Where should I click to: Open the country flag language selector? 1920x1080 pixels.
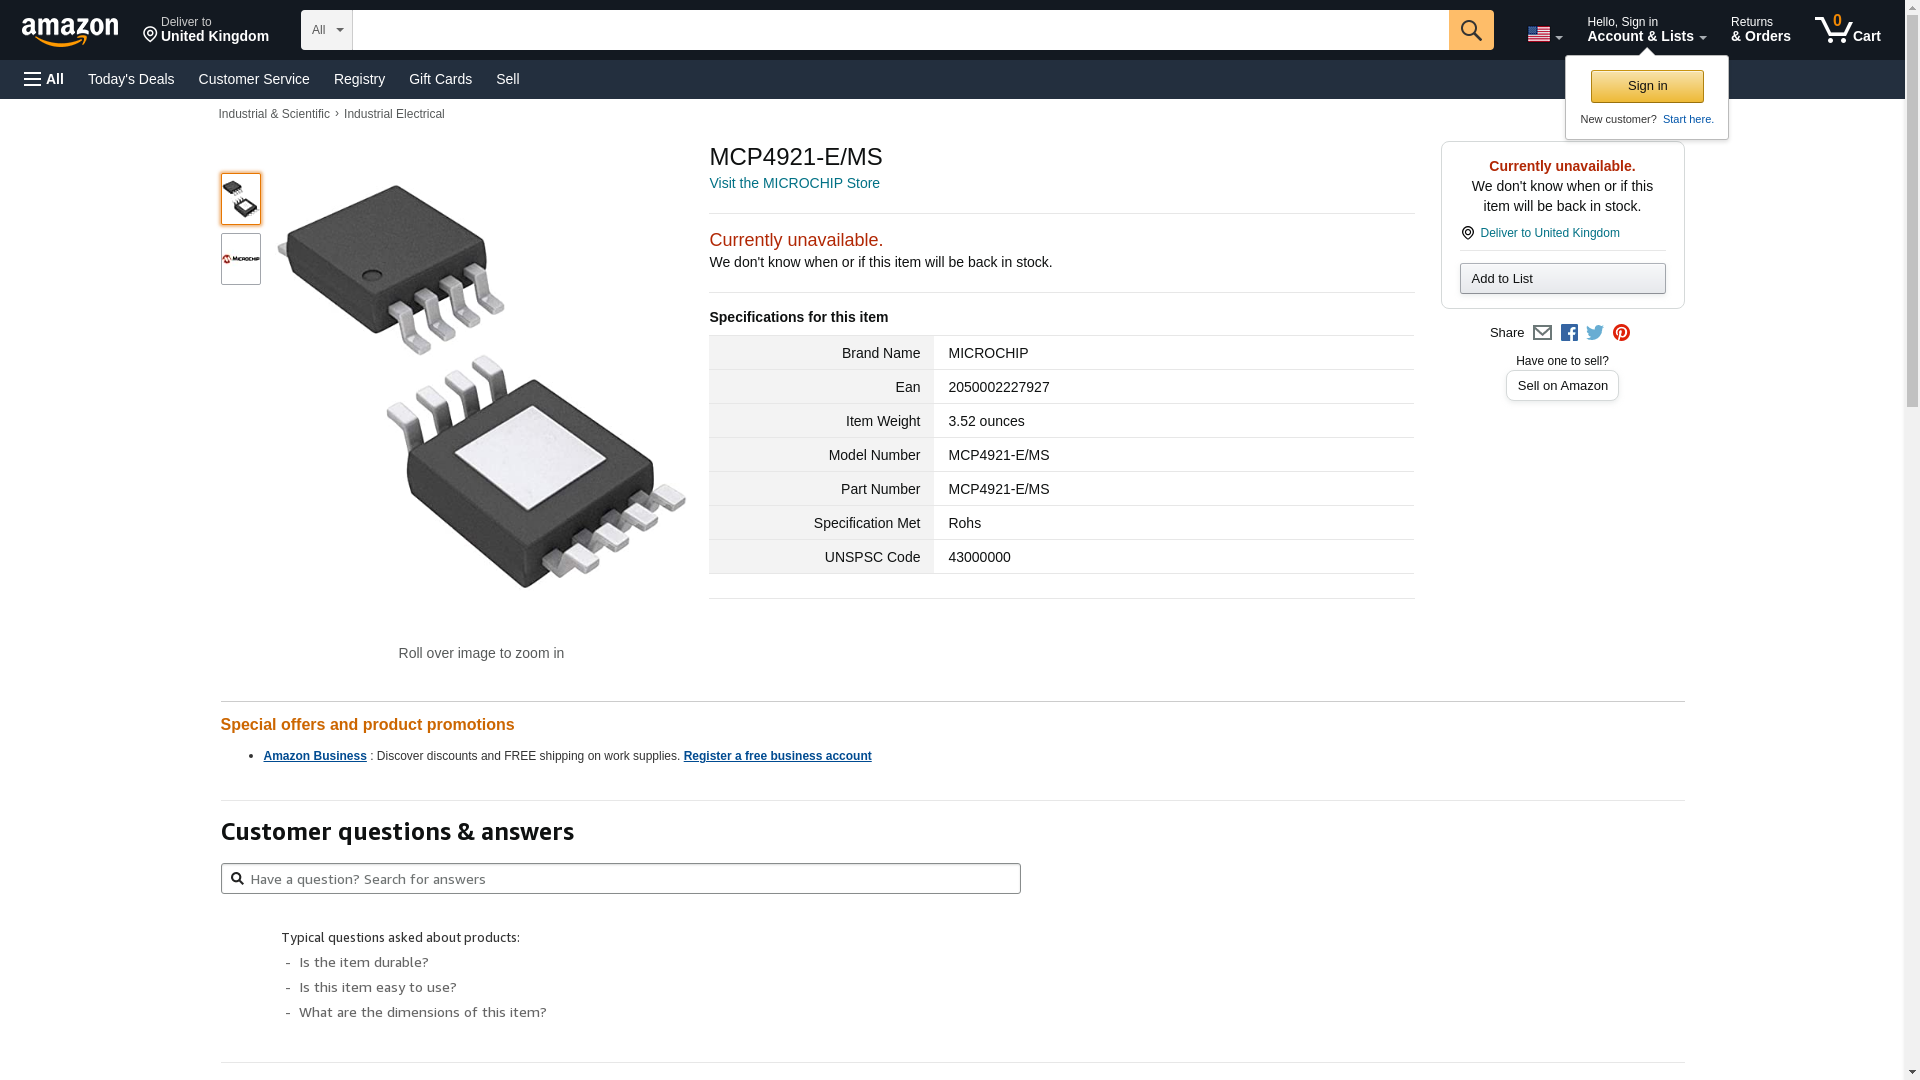pyautogui.click(x=1544, y=34)
